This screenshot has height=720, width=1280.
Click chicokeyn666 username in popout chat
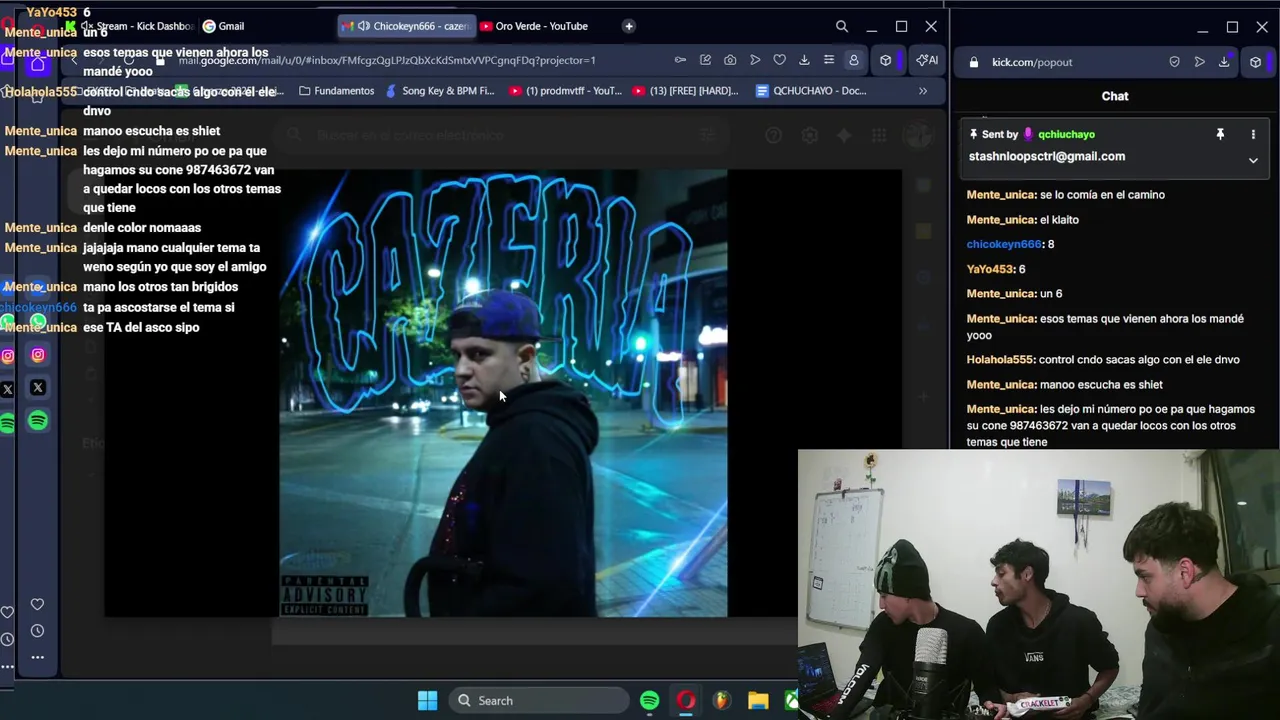tap(1004, 244)
